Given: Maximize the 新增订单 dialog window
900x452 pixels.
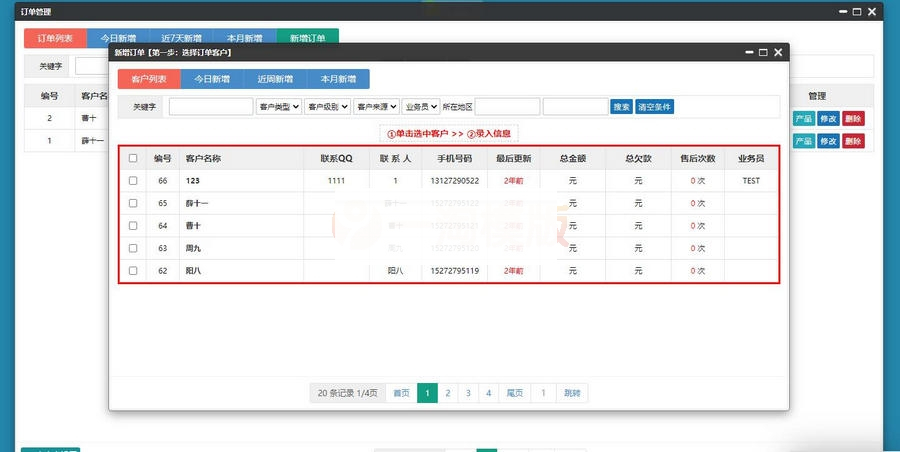Looking at the screenshot, I should [762, 52].
